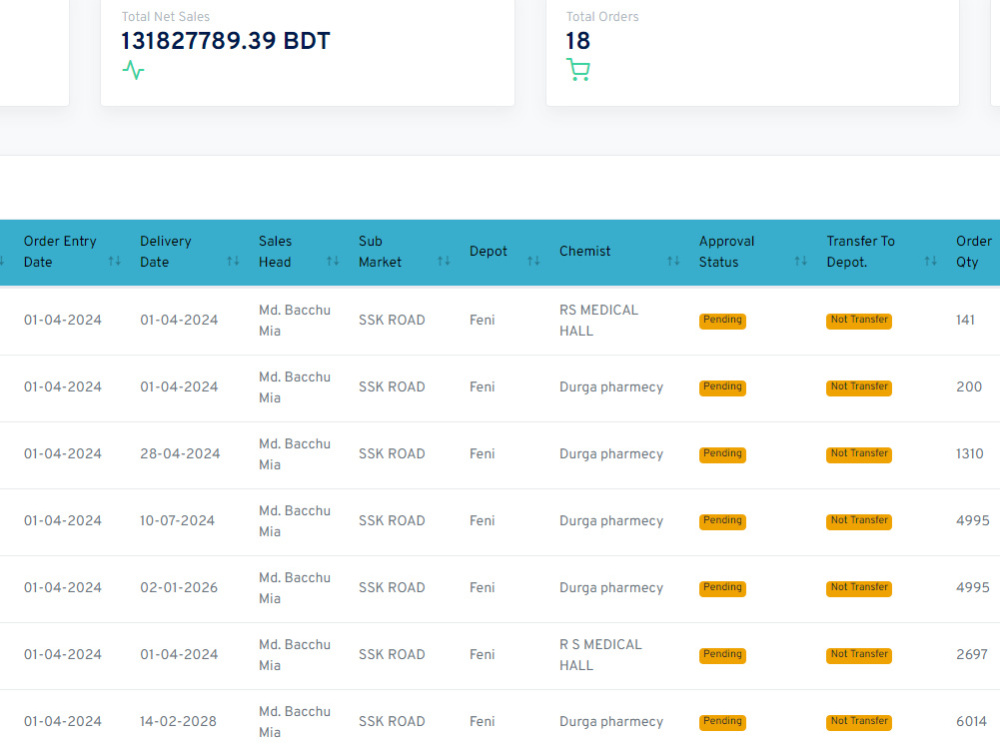Click order quantity 141 cell
The width and height of the screenshot is (1000, 750).
[x=965, y=320]
